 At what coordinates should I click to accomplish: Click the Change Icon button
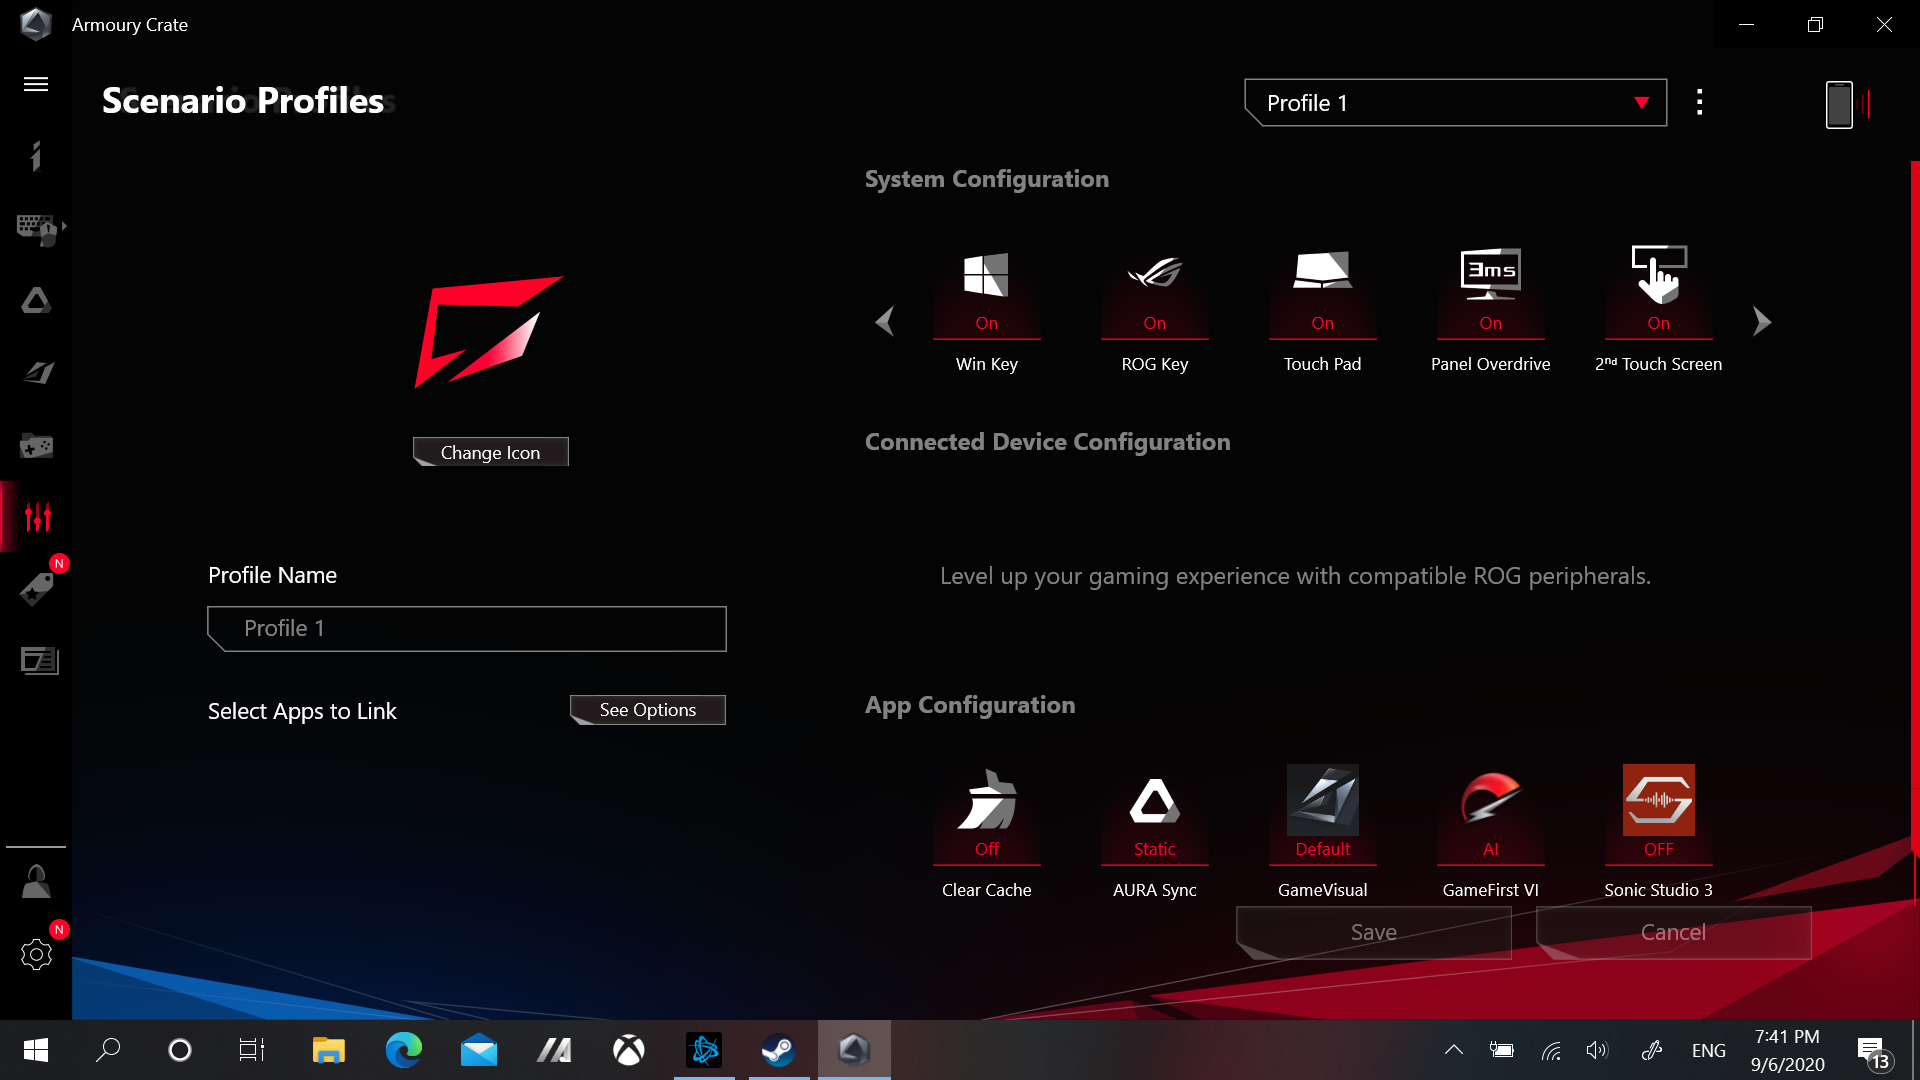click(490, 452)
